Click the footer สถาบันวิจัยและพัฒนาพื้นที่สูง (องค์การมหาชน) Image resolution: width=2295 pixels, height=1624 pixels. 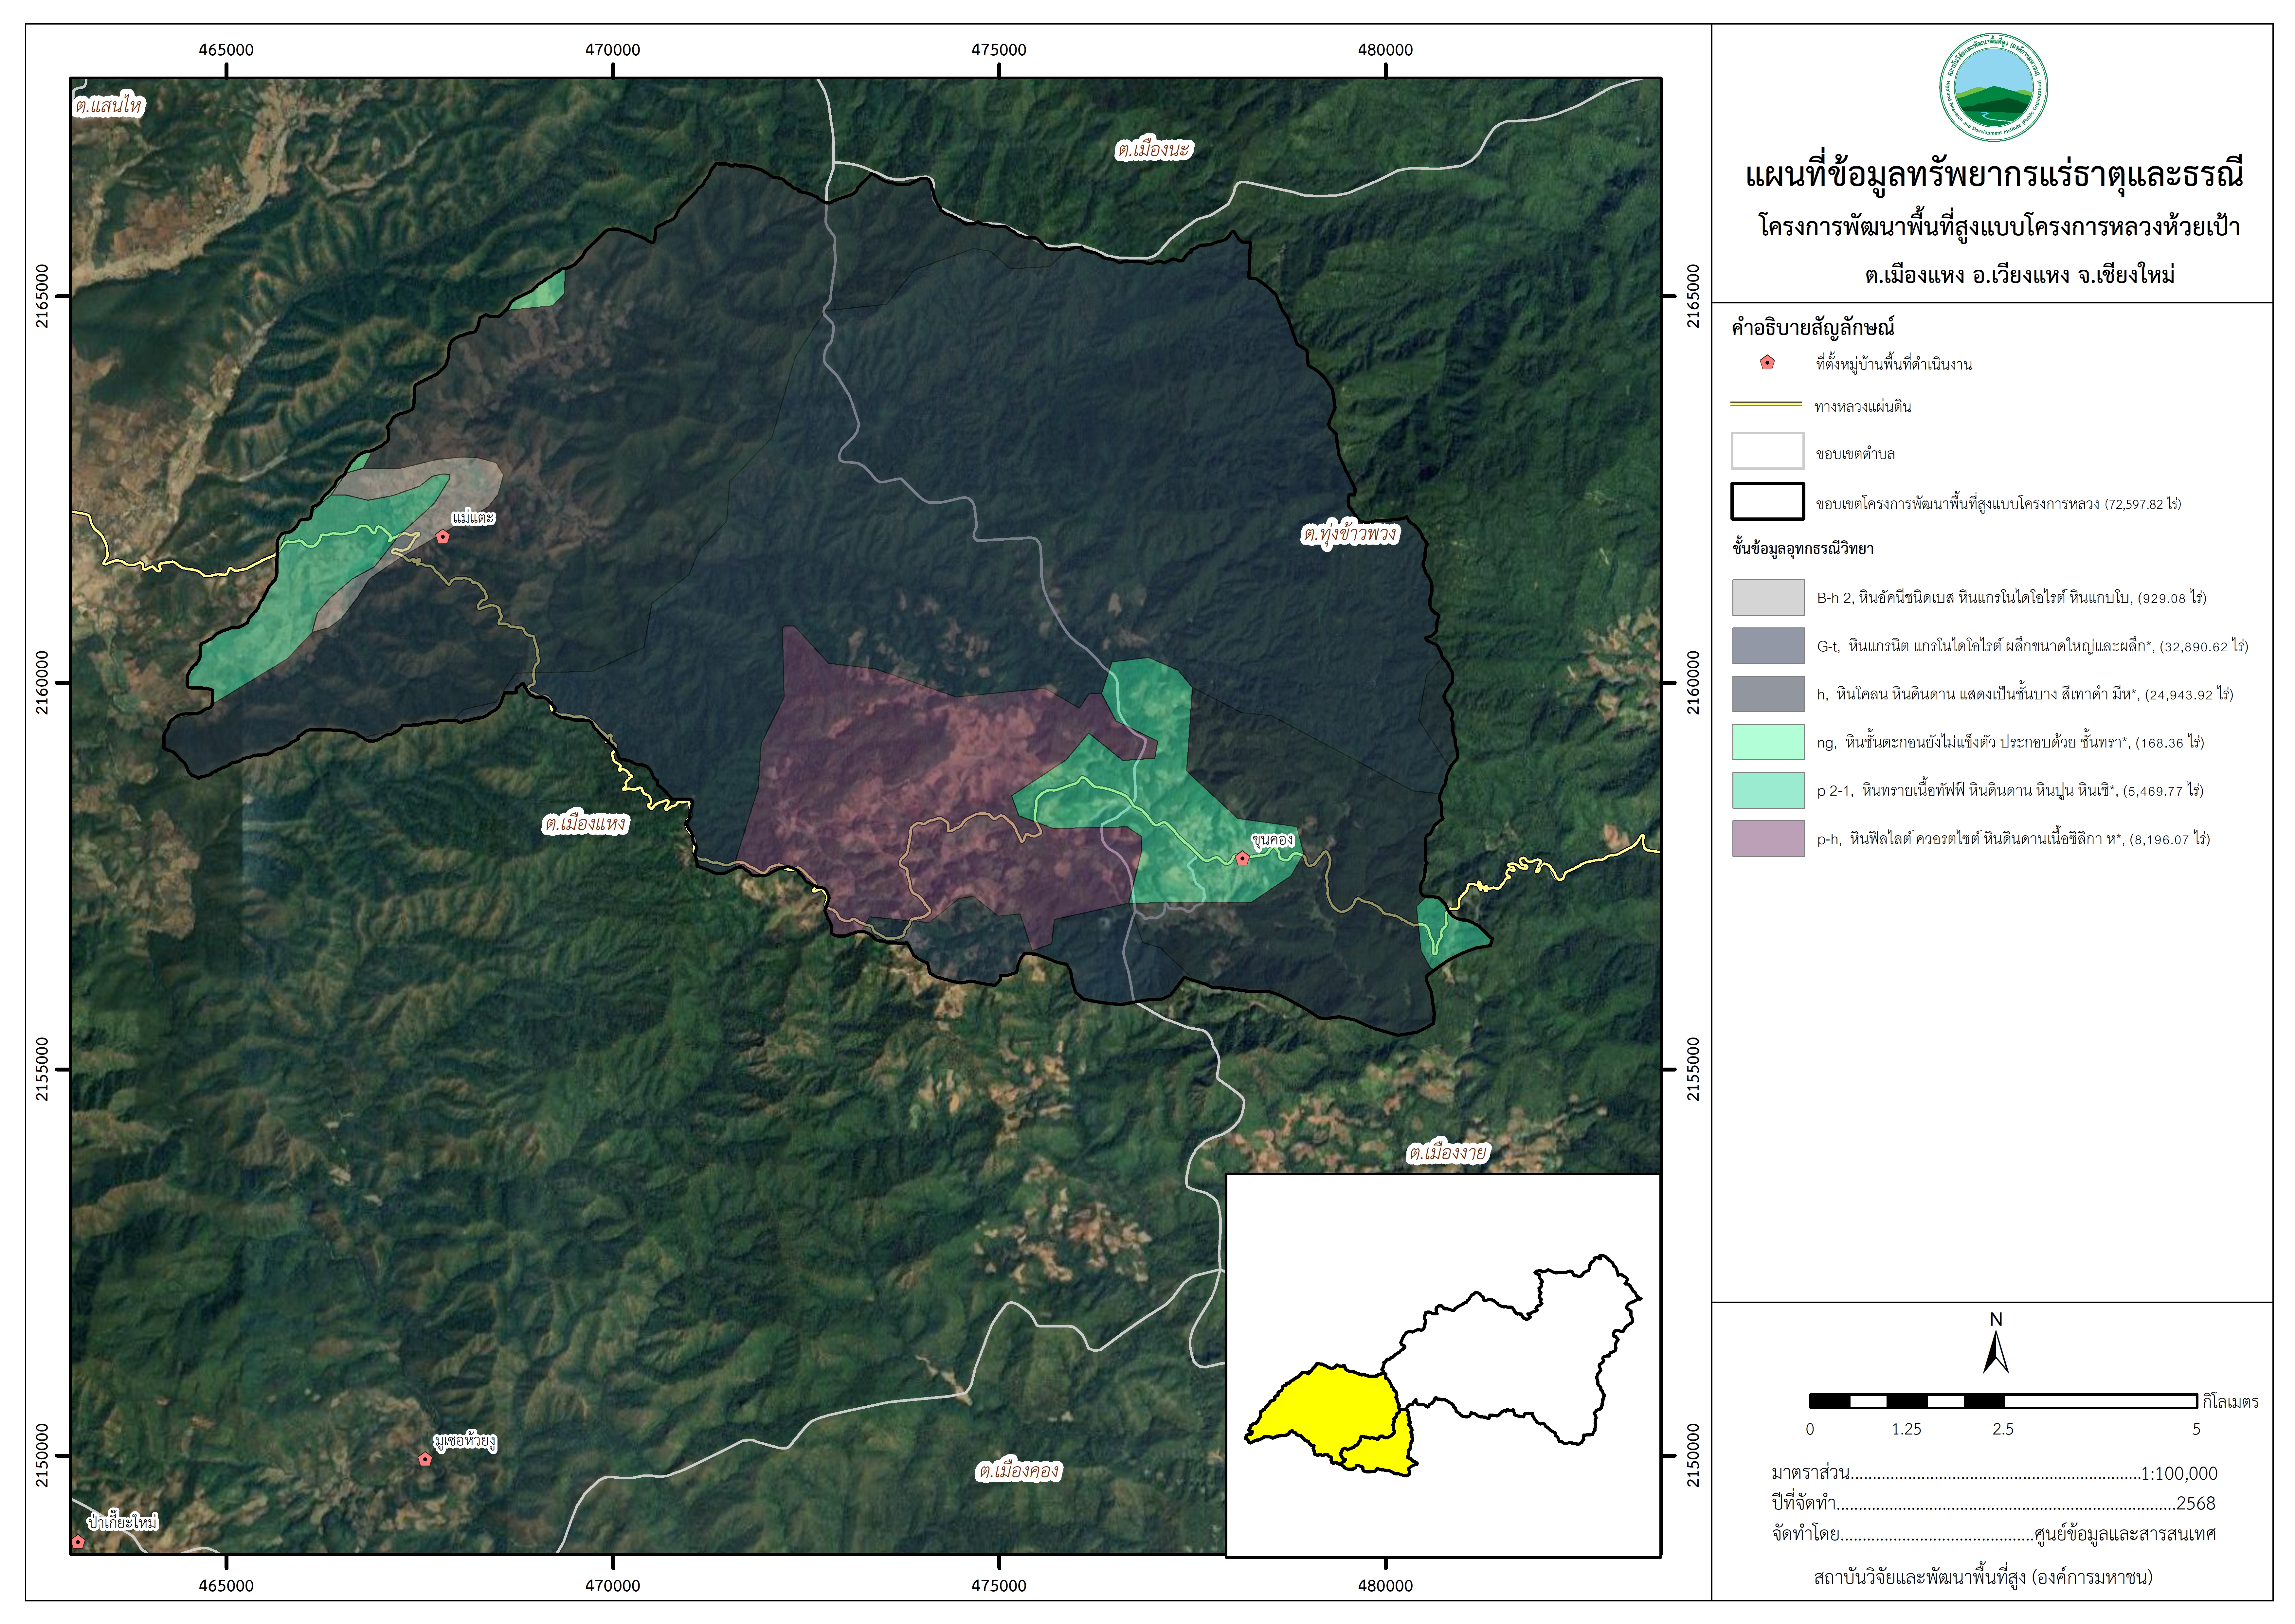(x=1983, y=1578)
